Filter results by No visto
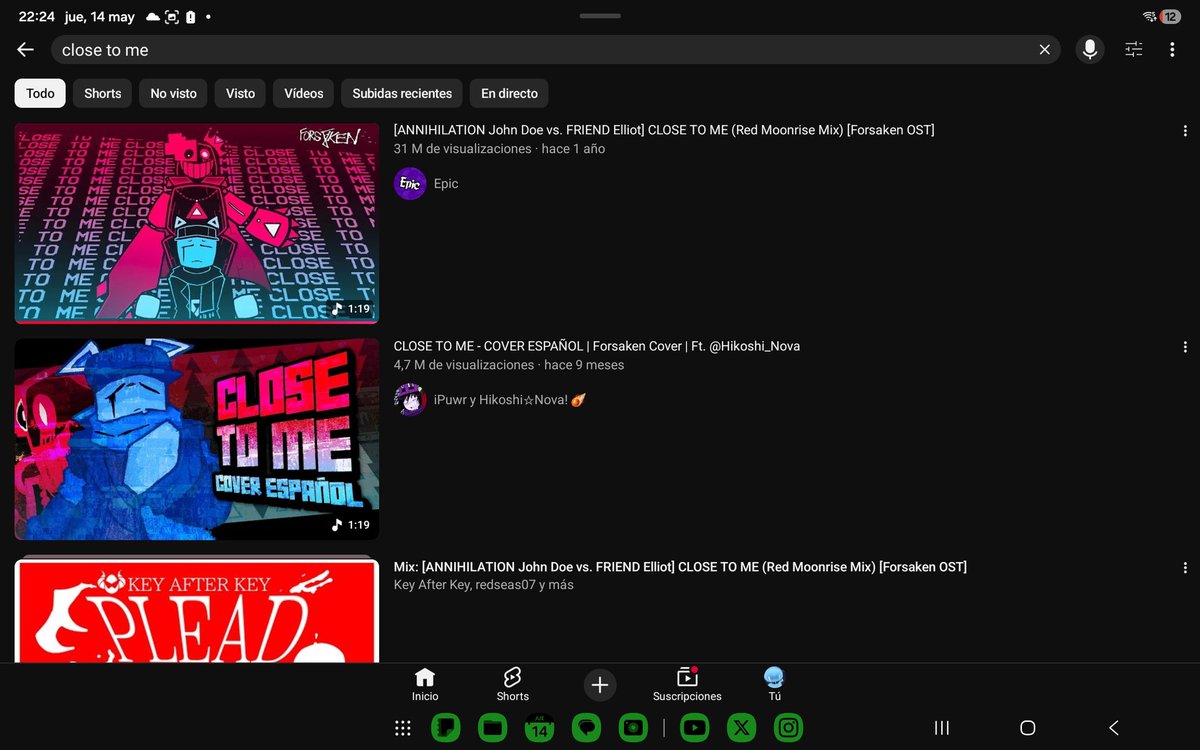The width and height of the screenshot is (1200, 750). [174, 93]
